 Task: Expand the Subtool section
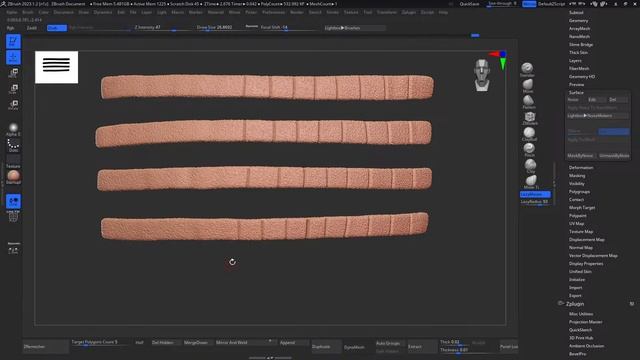tap(576, 12)
